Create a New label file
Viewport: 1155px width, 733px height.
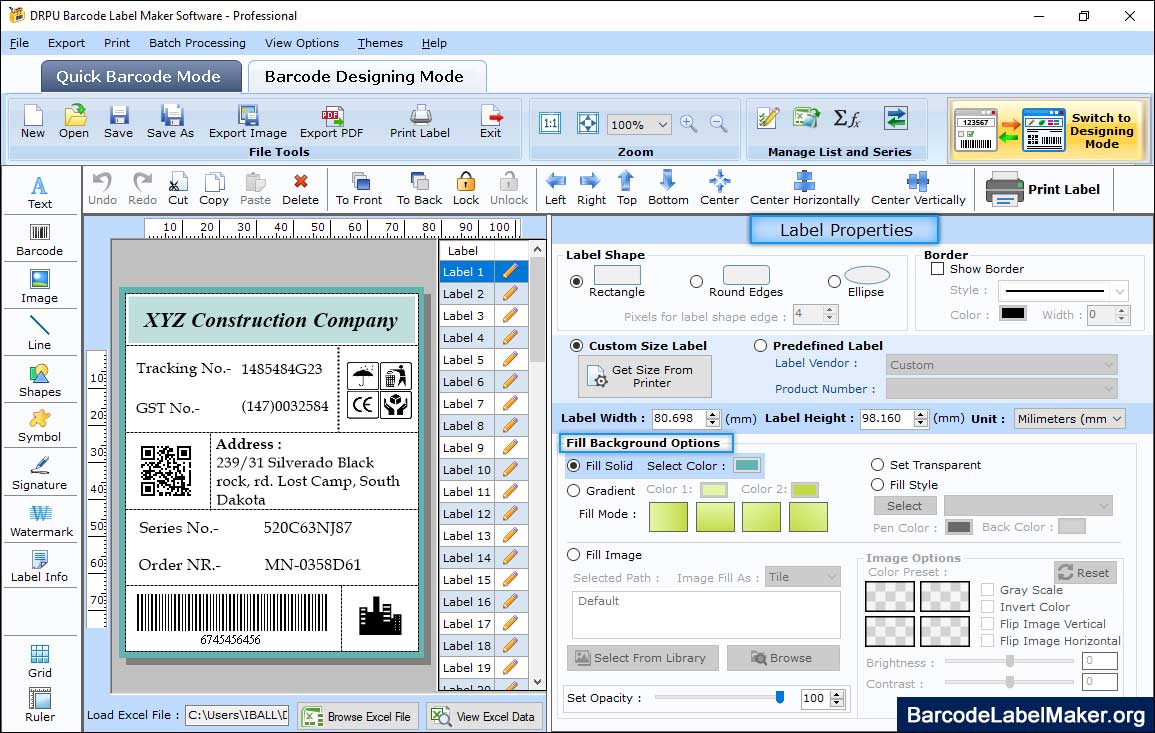(33, 122)
